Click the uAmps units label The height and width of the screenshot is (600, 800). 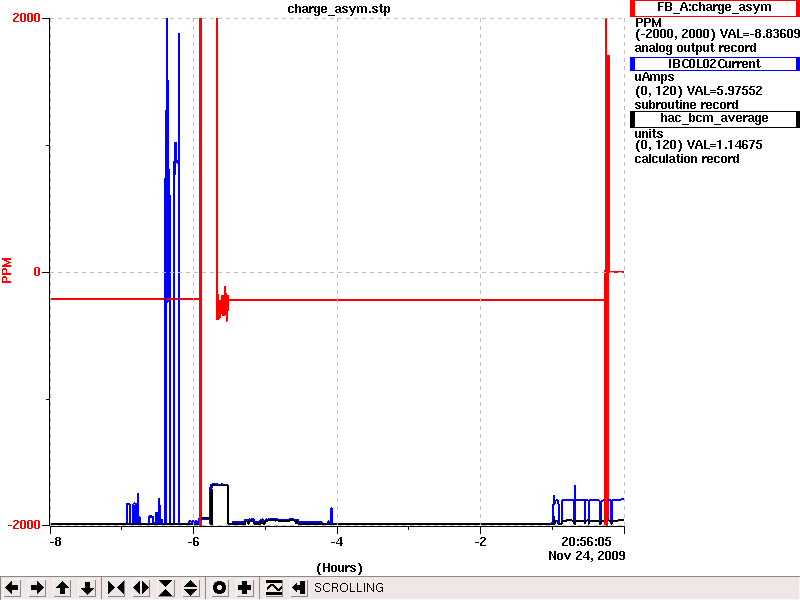pyautogui.click(x=654, y=77)
